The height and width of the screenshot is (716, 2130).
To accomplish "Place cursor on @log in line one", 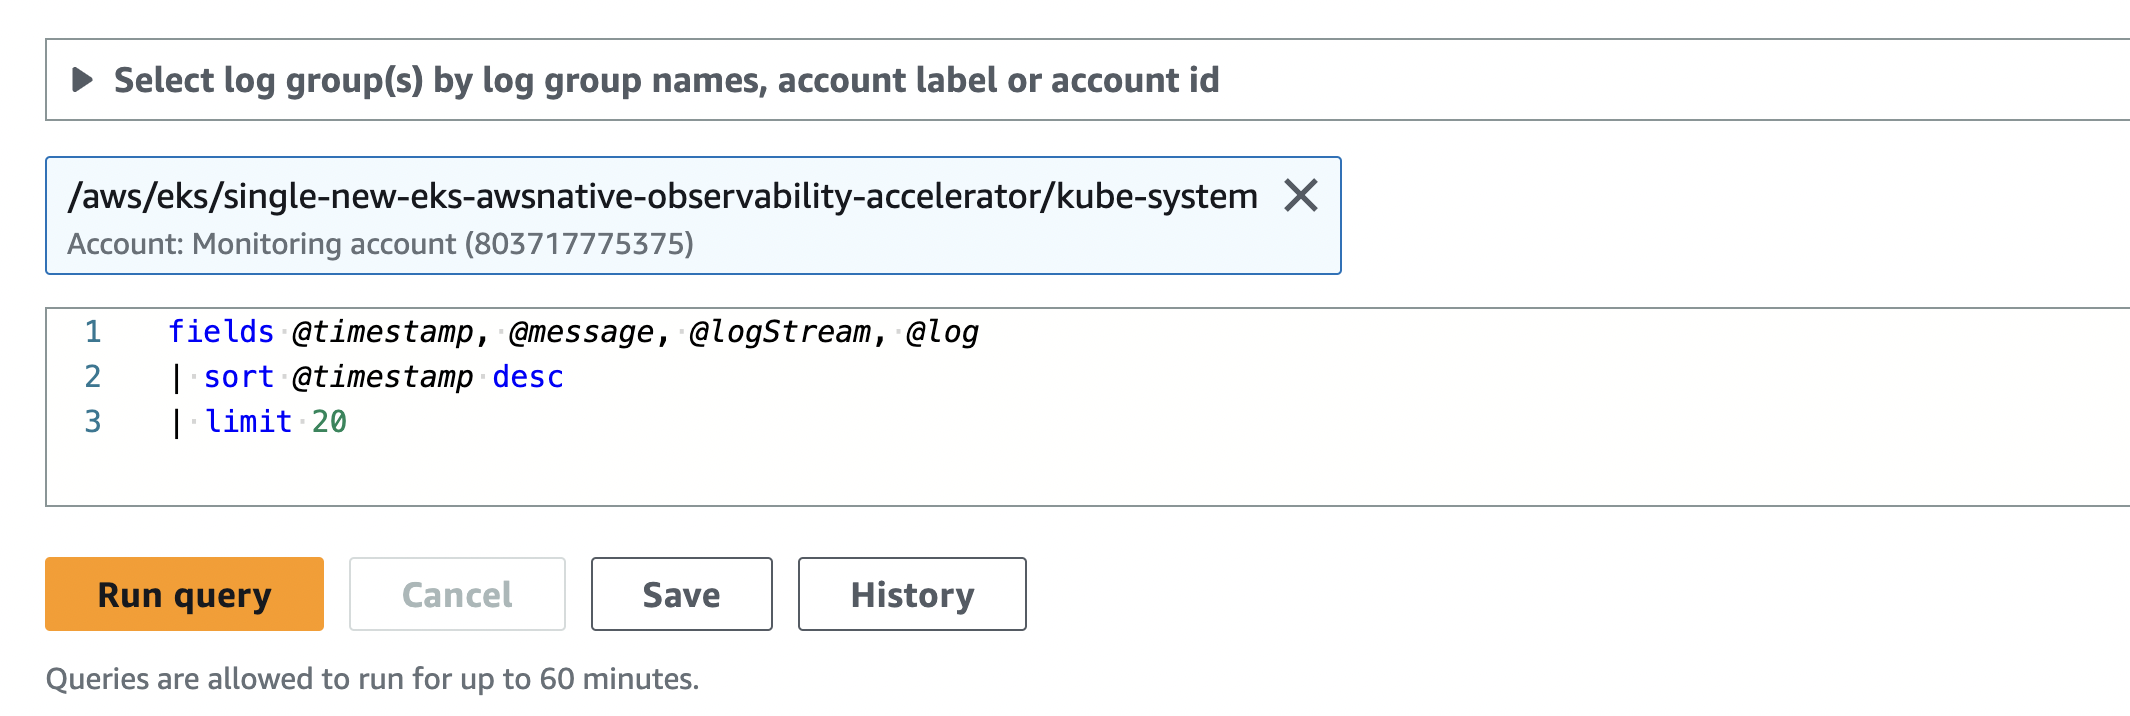I will point(942,332).
